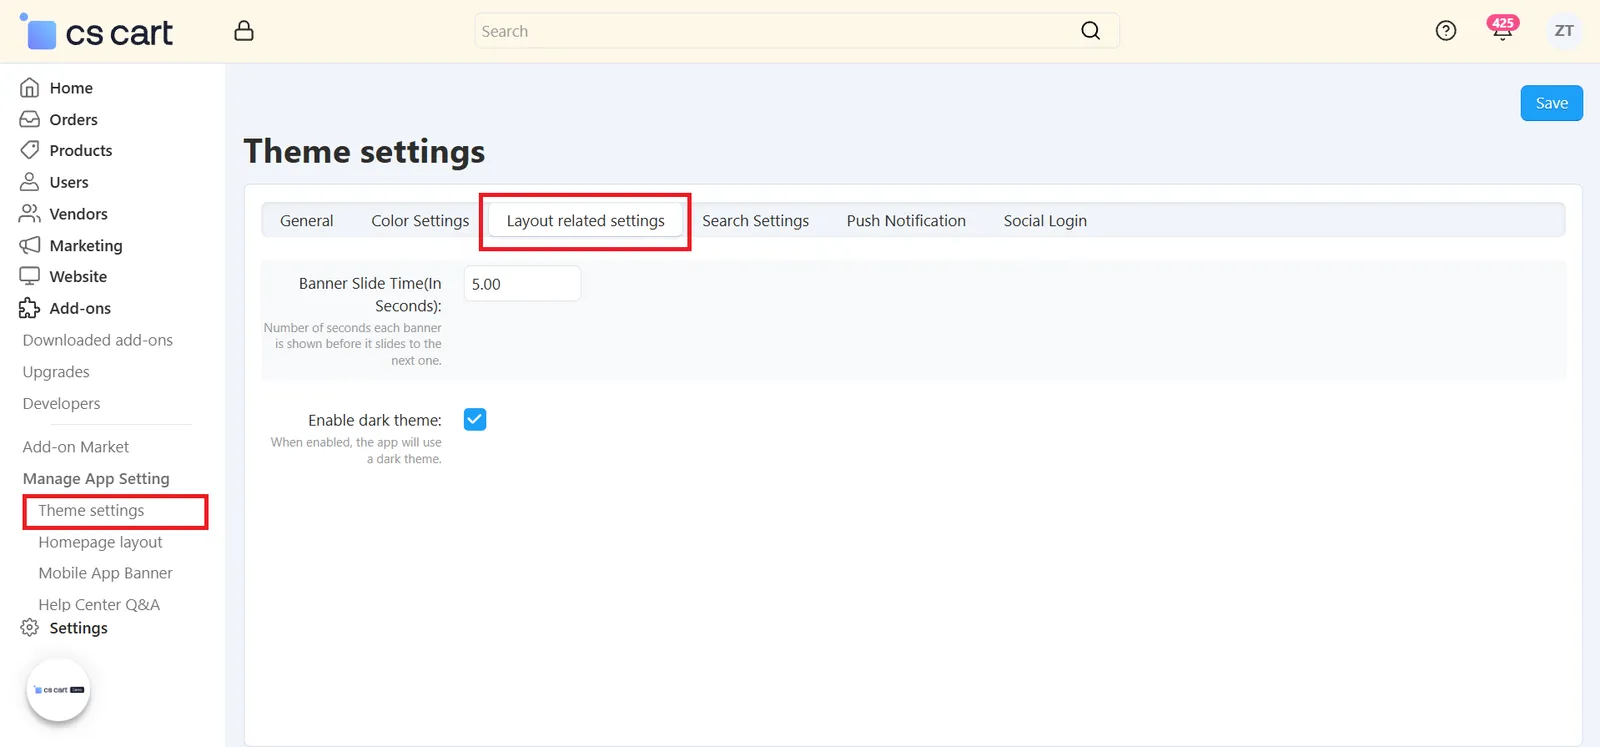1600x747 pixels.
Task: Switch to the Color Settings tab
Action: [x=420, y=221]
